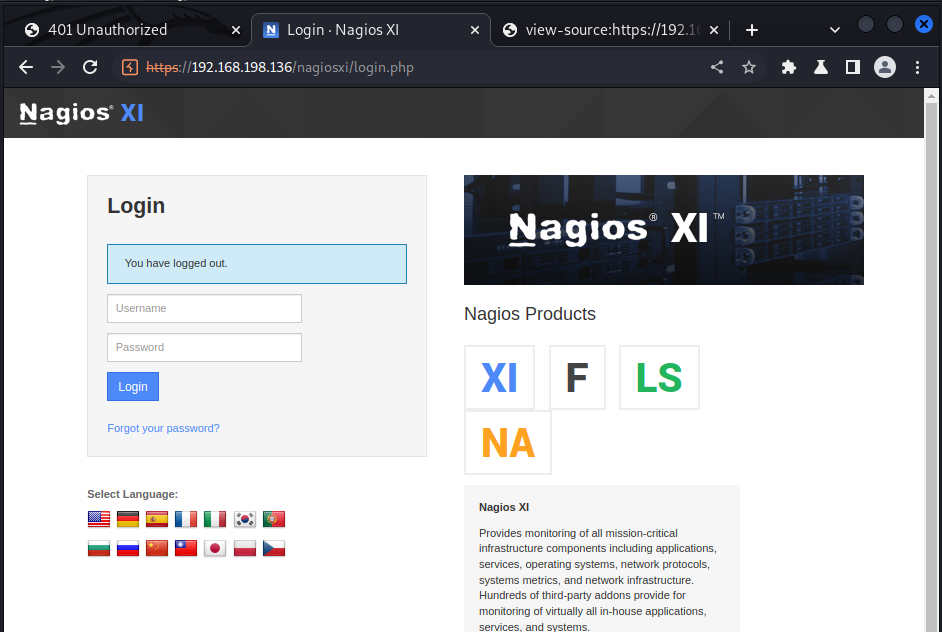
Task: Click the 'Select Language:' label
Action: click(x=133, y=494)
